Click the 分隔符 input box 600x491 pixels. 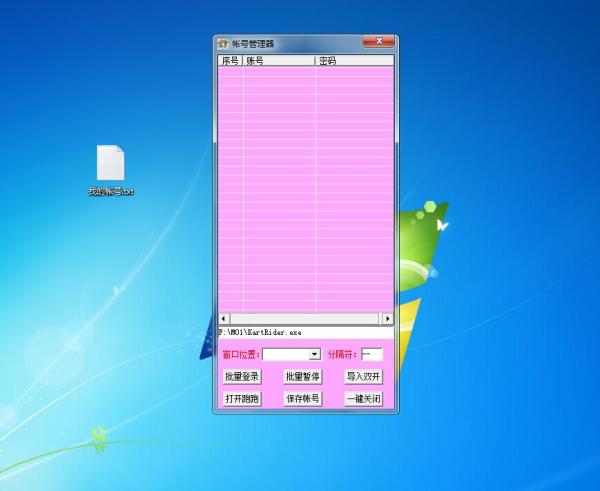[x=372, y=354]
